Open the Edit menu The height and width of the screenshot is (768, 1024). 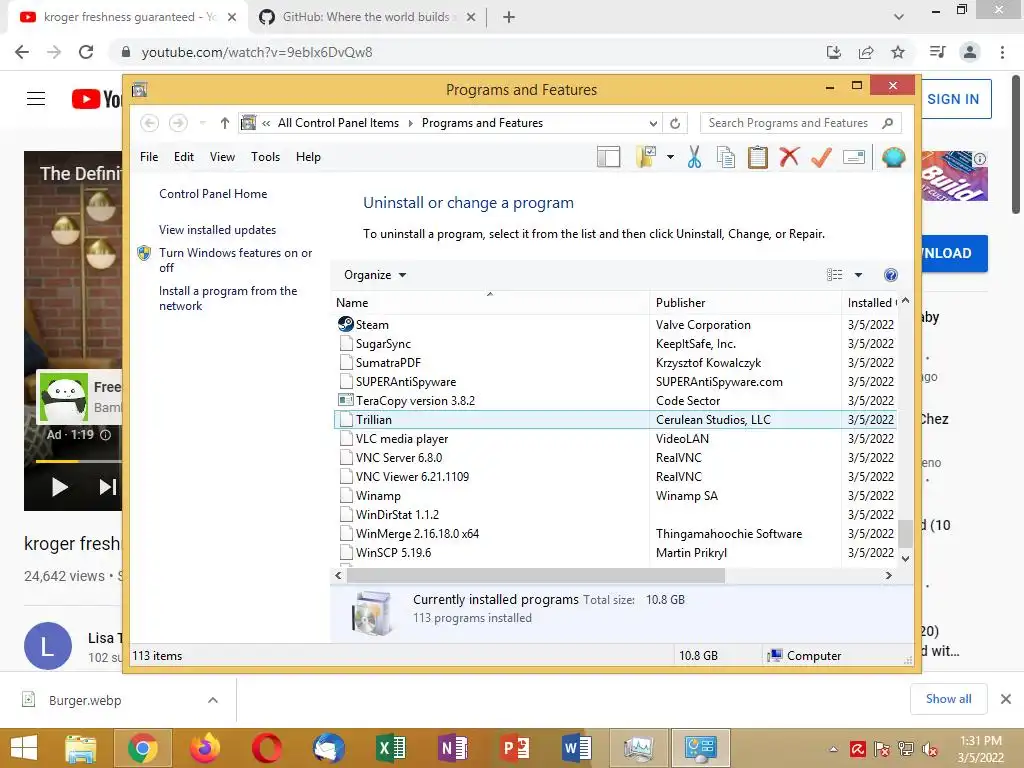click(184, 157)
